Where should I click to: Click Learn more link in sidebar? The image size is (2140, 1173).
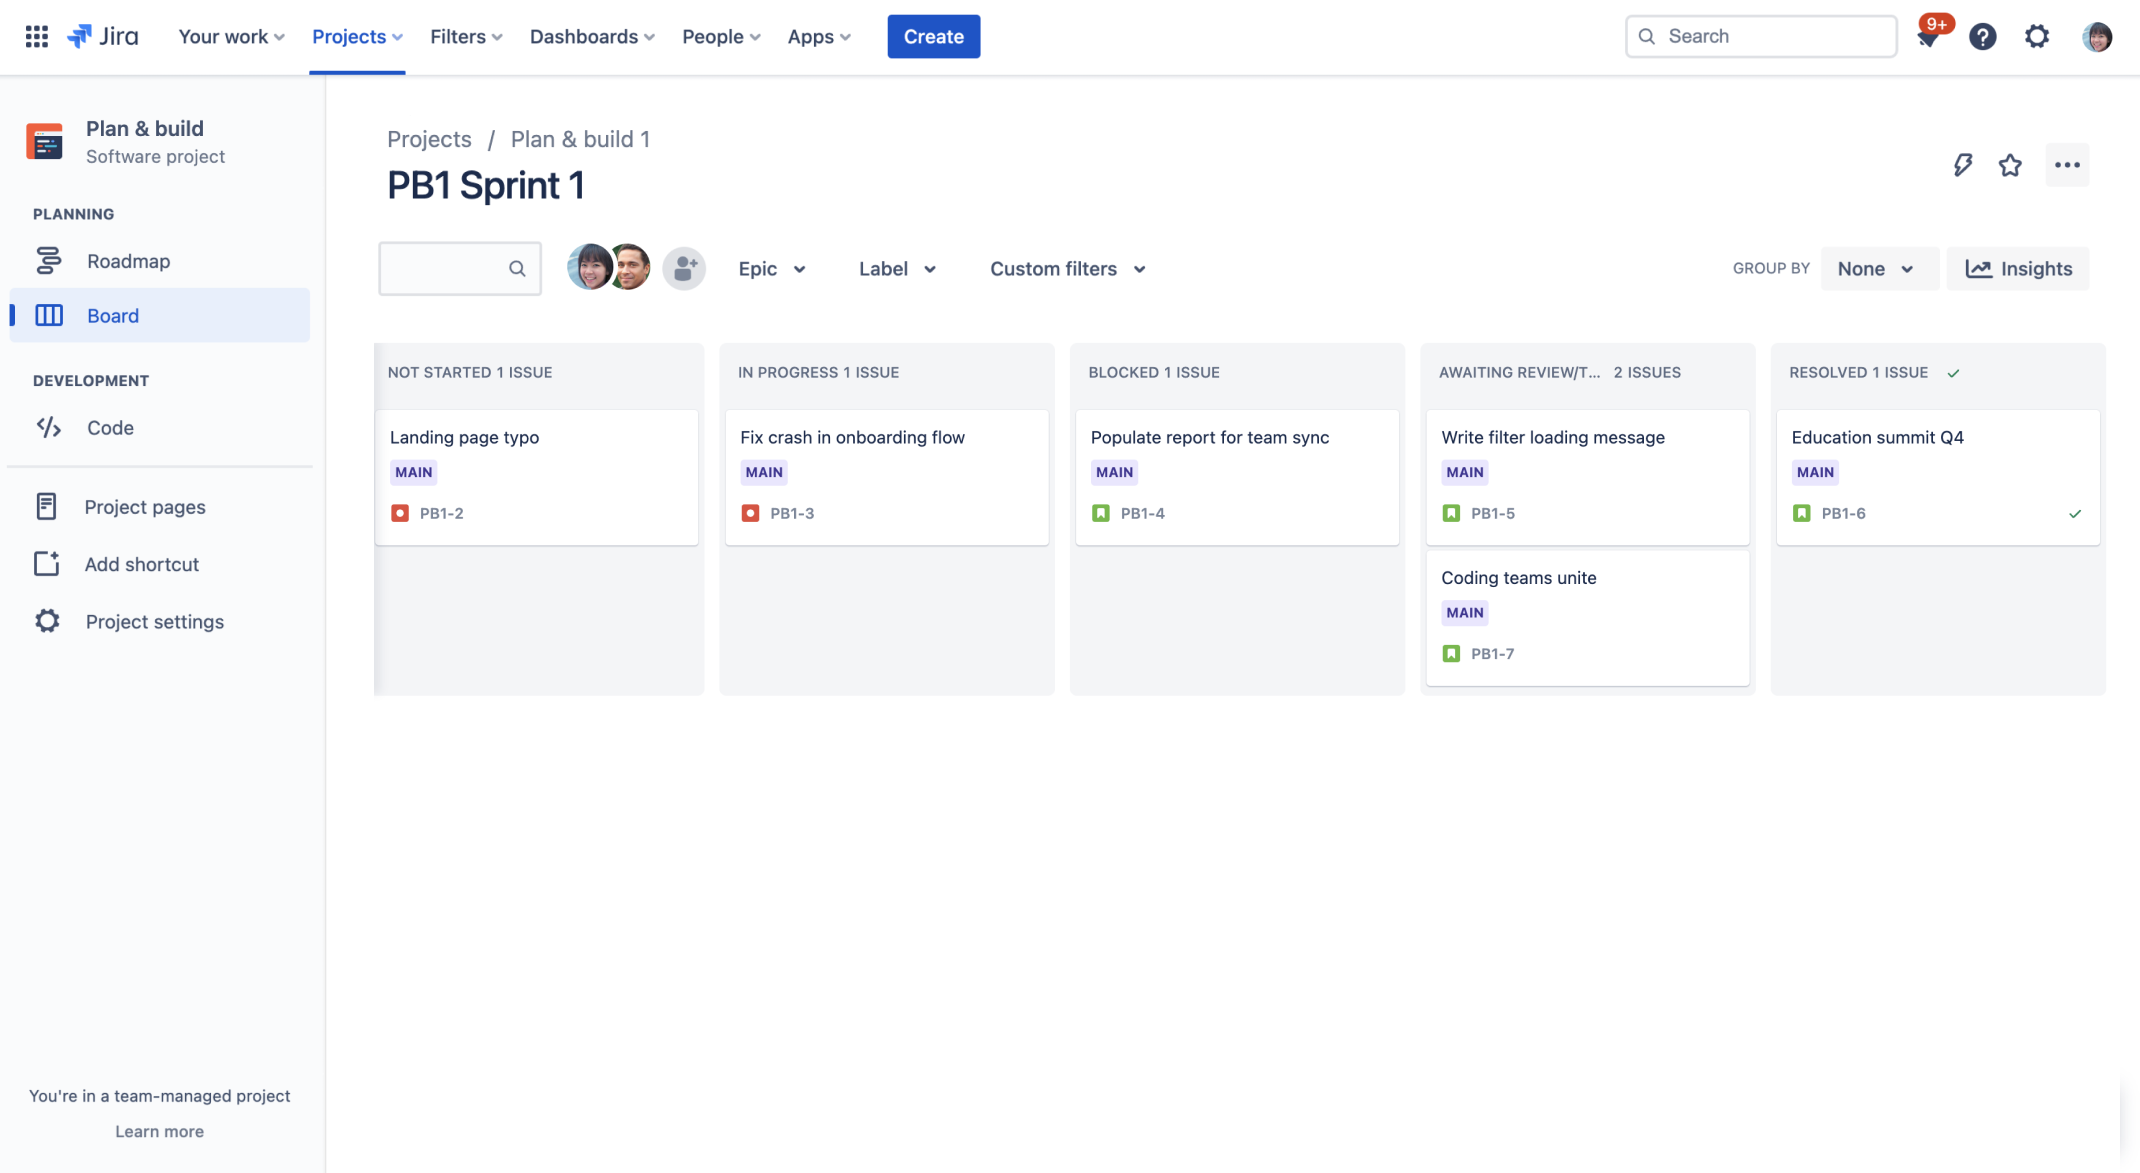pyautogui.click(x=159, y=1131)
